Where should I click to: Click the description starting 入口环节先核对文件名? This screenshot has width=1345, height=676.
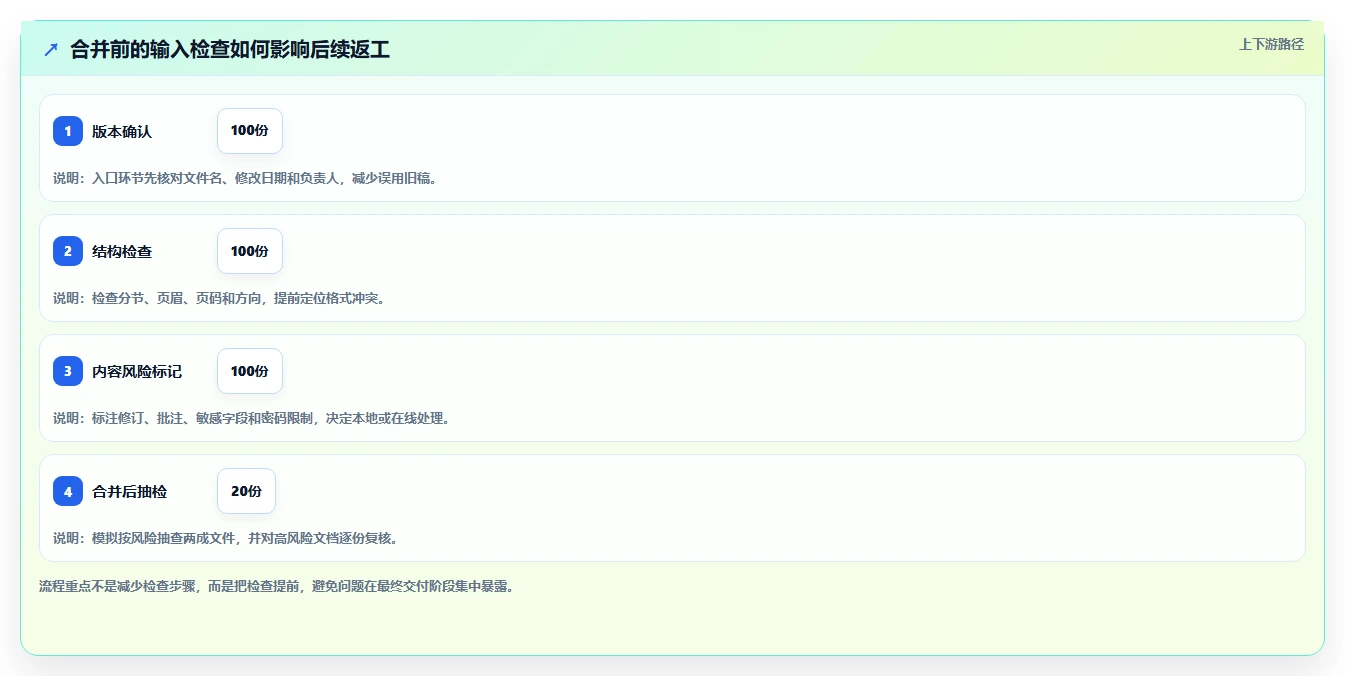[x=245, y=178]
